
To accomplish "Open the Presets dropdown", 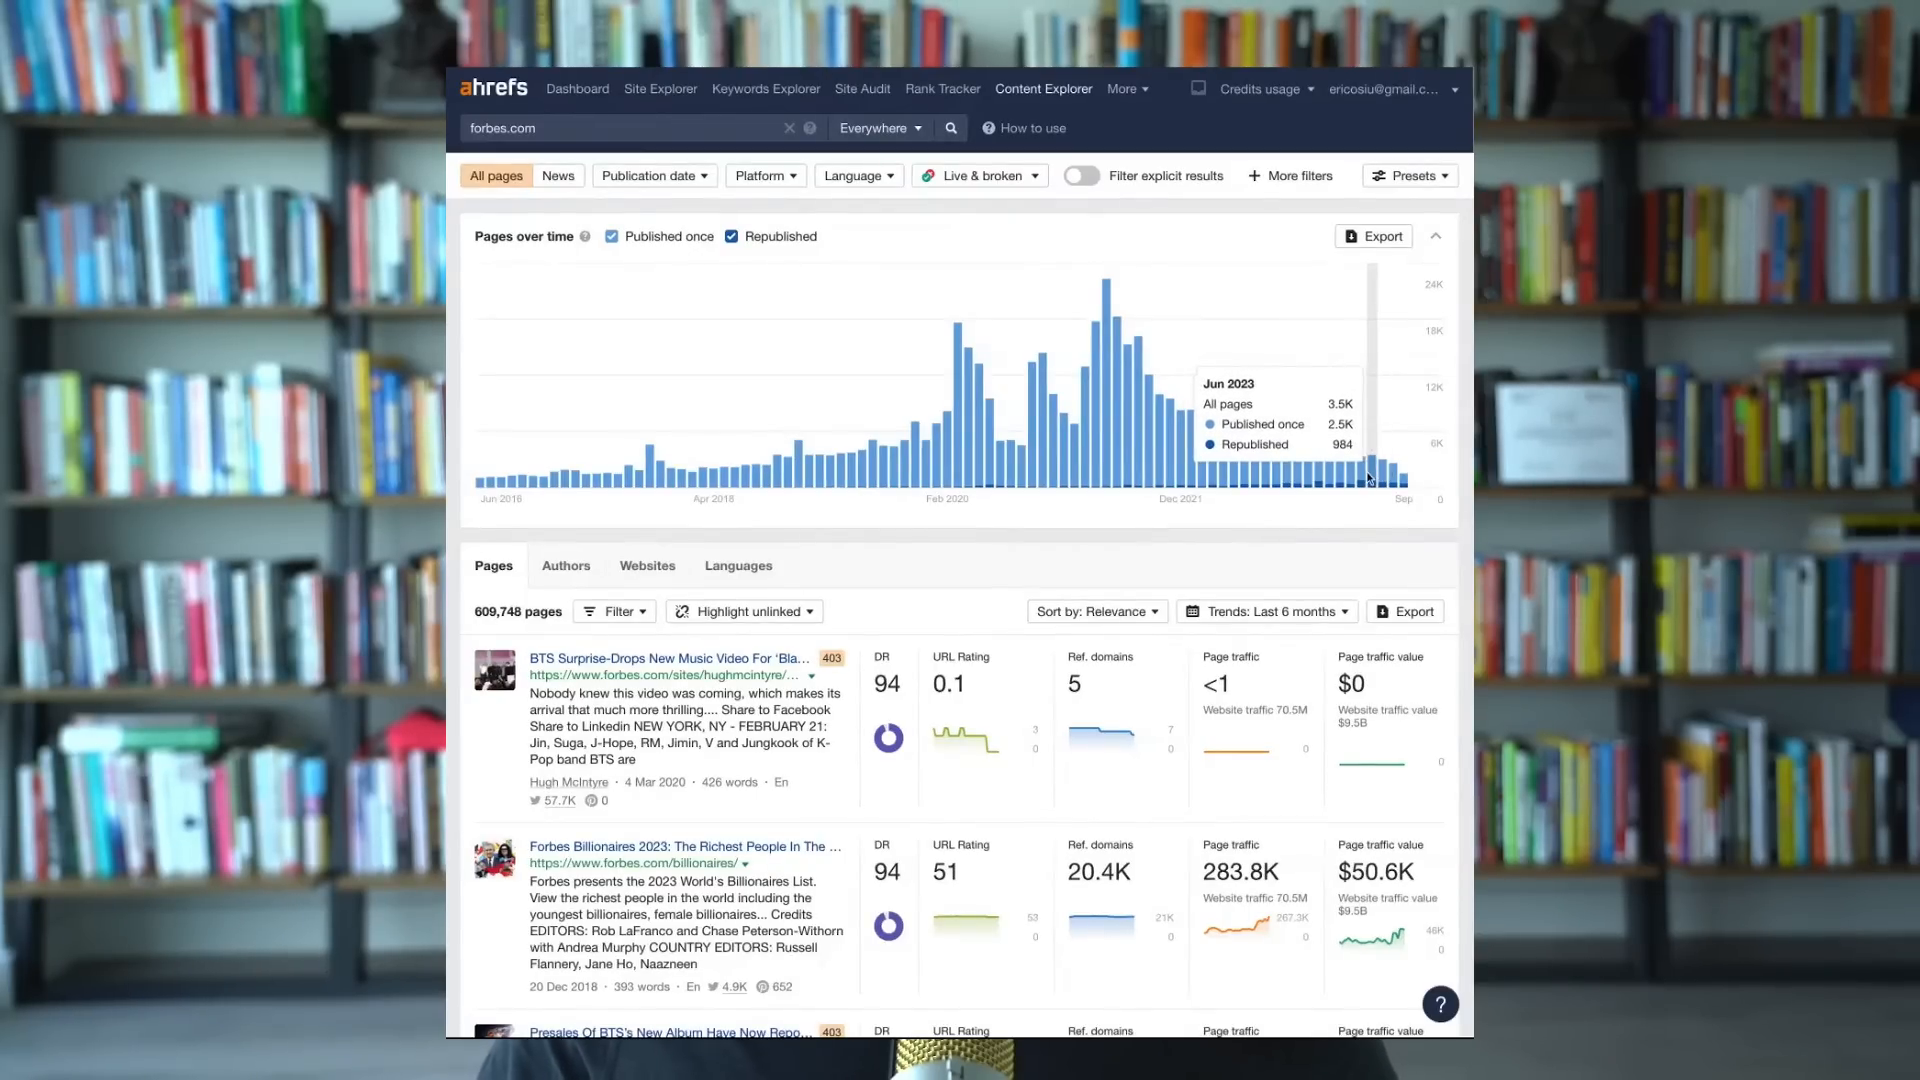I will [x=1410, y=175].
